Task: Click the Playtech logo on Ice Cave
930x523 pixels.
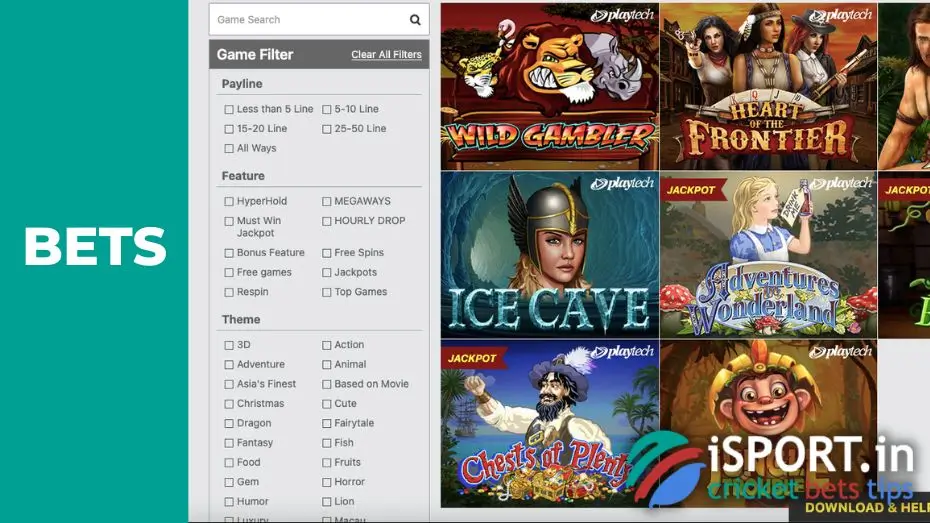Action: [622, 184]
